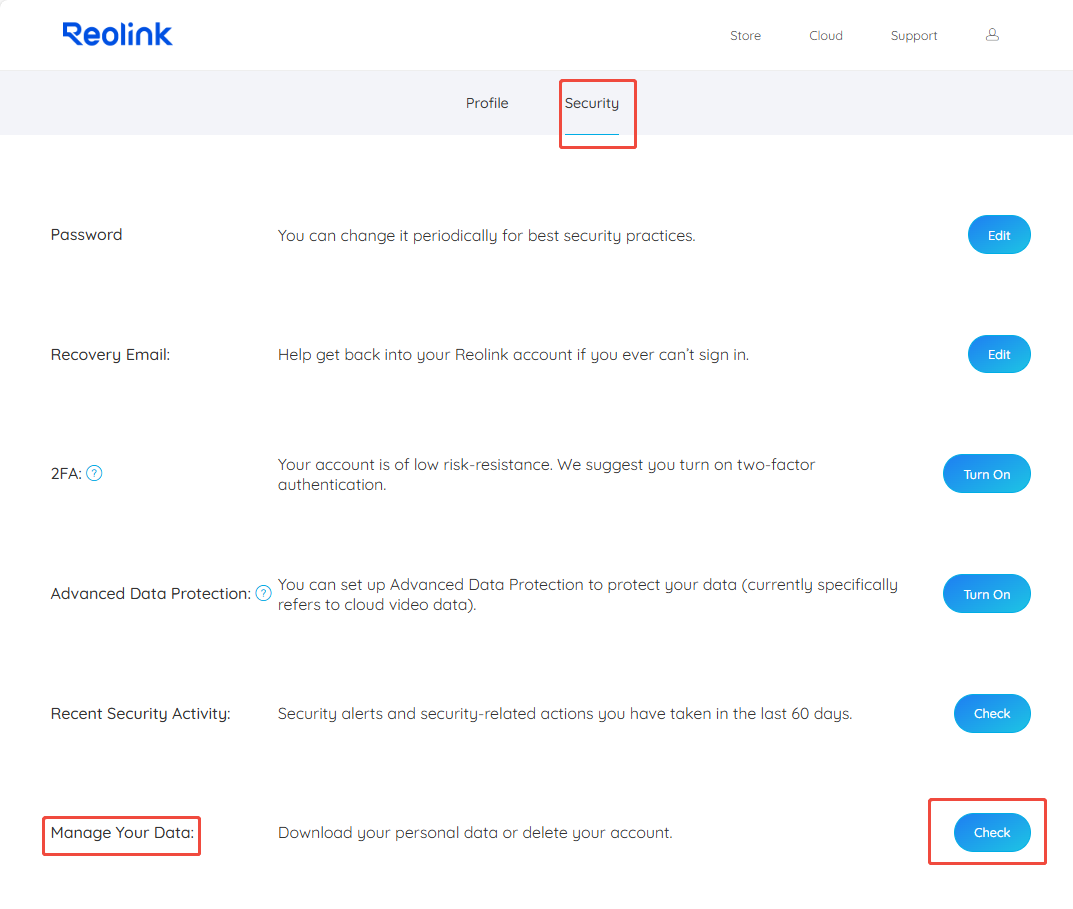1073x909 pixels.
Task: Click the 2FA label text
Action: [x=66, y=474]
